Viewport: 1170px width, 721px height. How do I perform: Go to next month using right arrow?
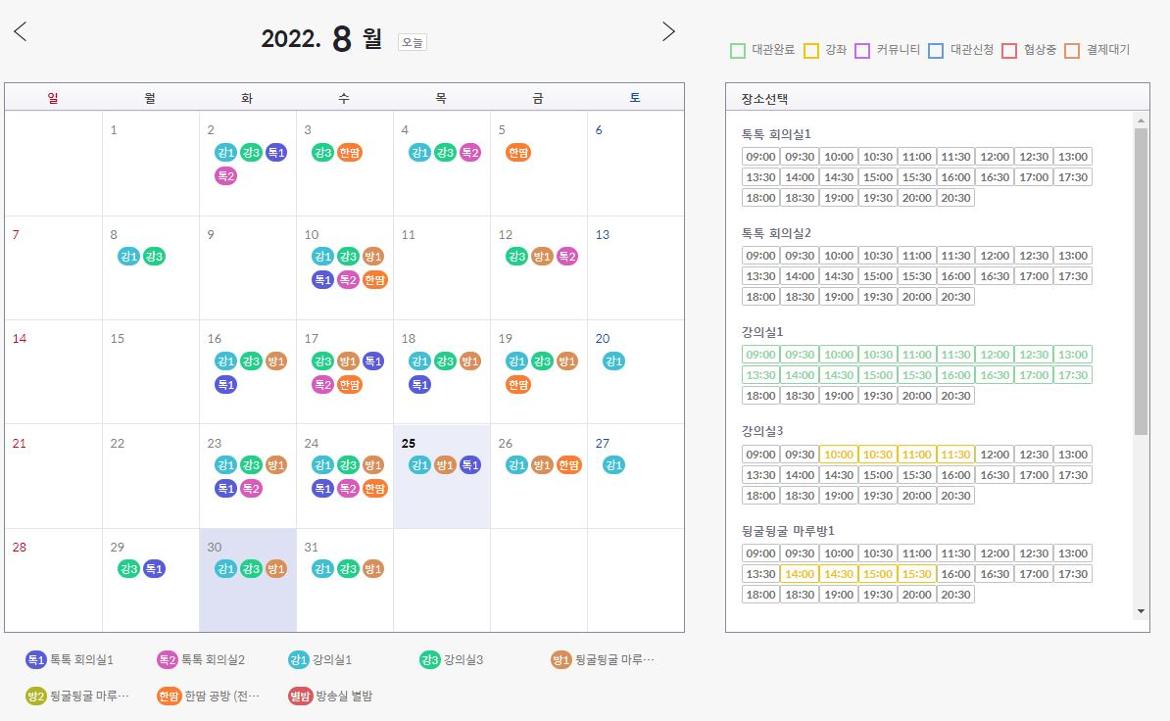669,32
